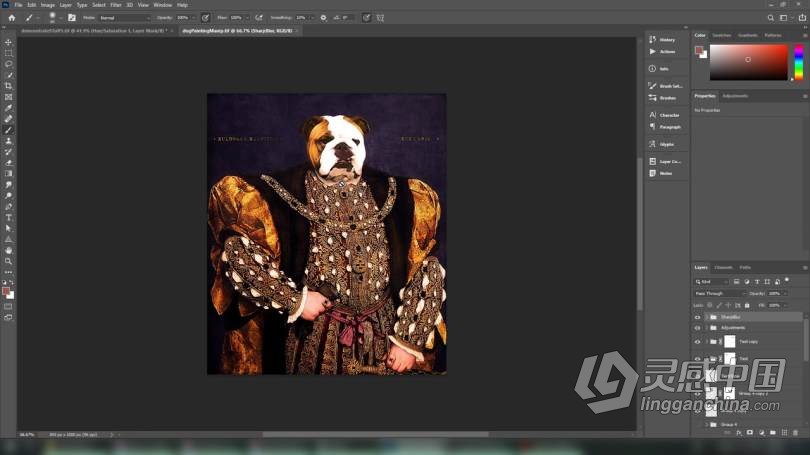
Task: Add layer style with fx icon
Action: coord(739,433)
